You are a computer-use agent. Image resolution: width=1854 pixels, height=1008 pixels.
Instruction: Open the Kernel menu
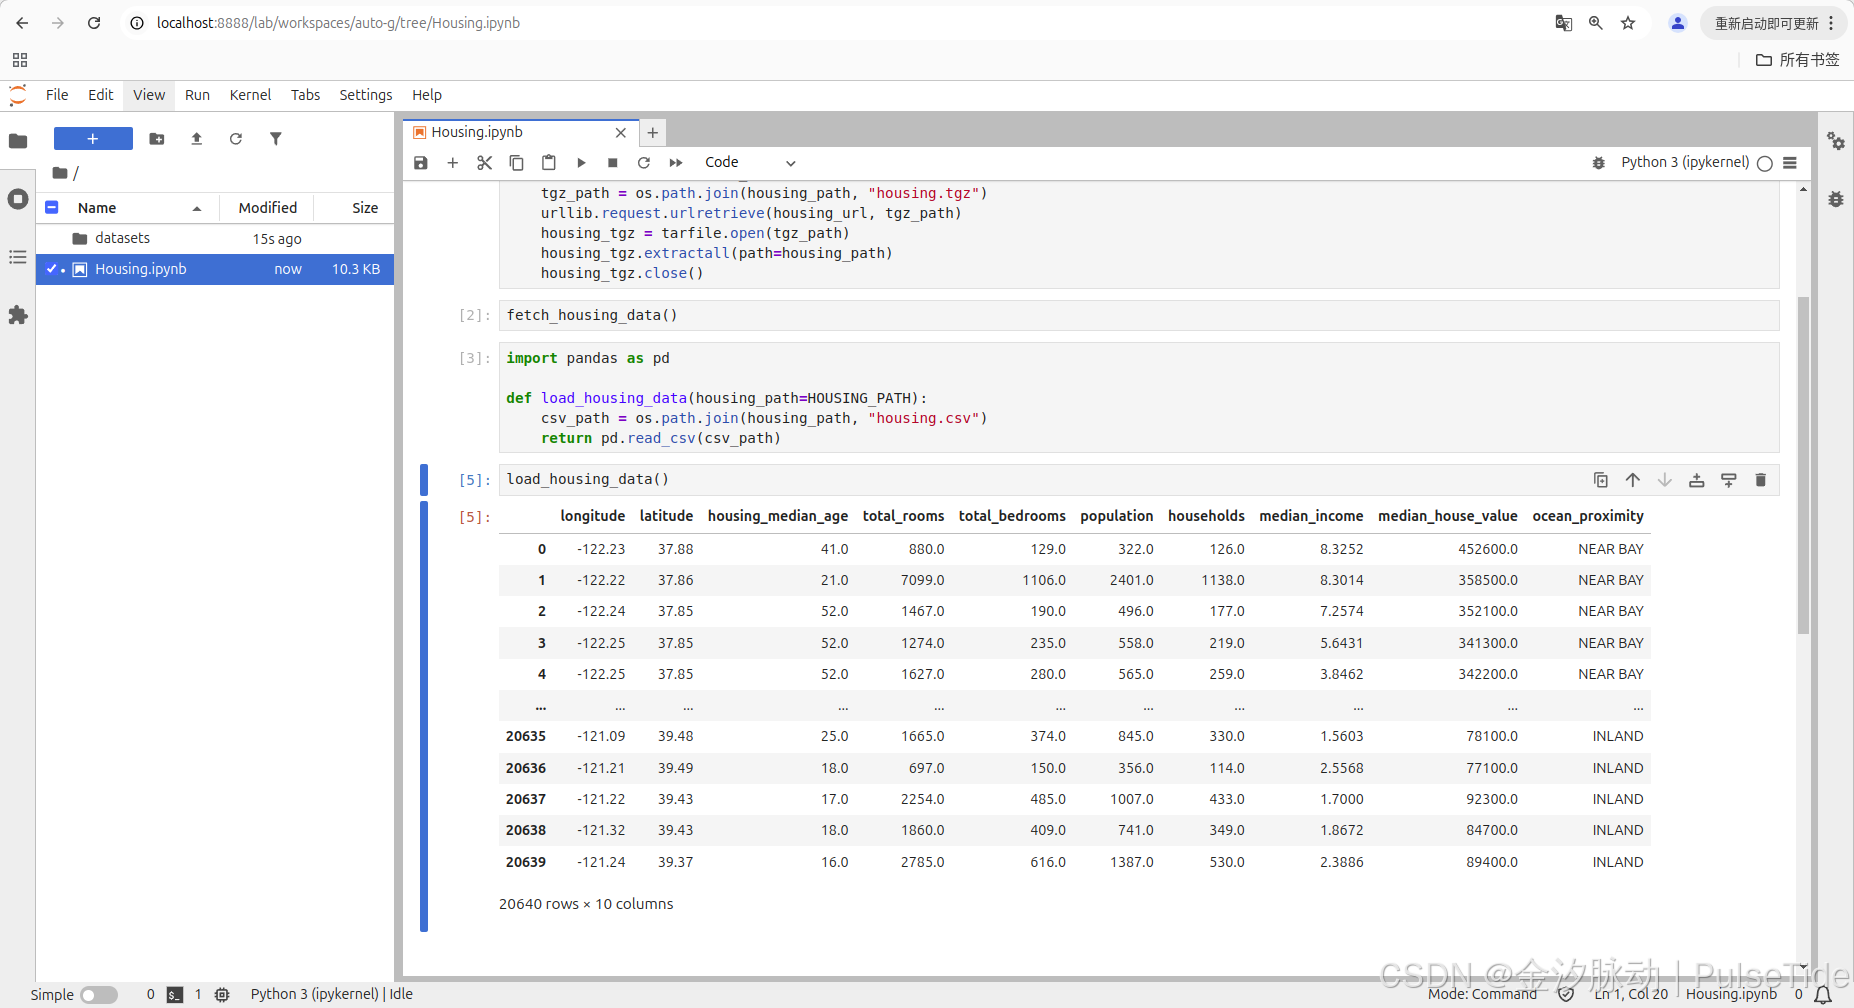pyautogui.click(x=250, y=95)
